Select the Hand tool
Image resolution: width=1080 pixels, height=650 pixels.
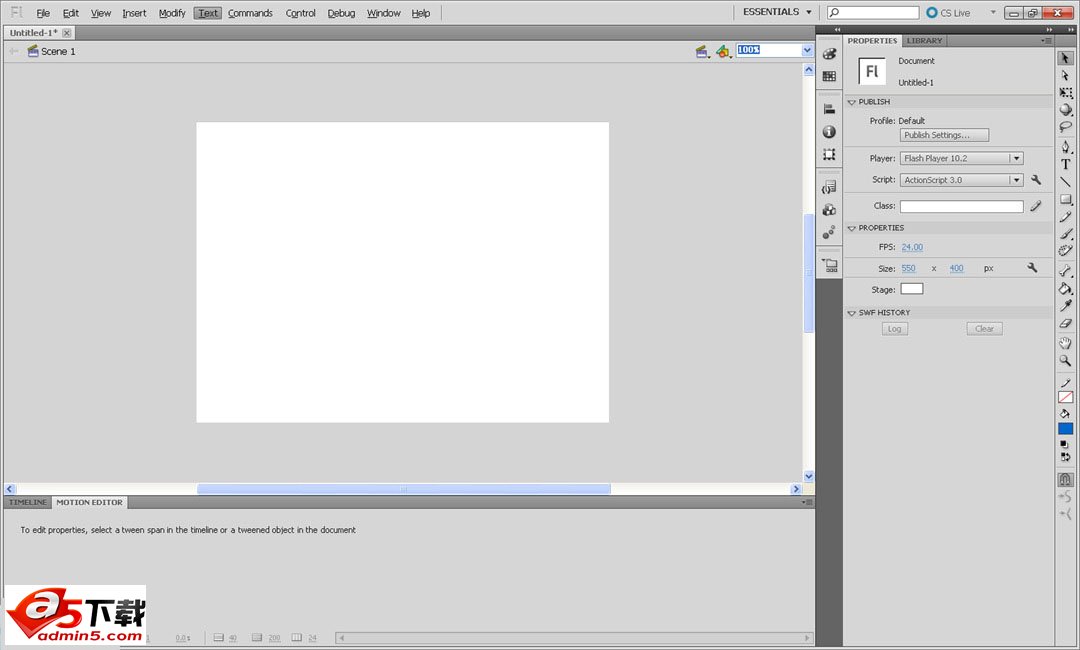pos(1066,342)
